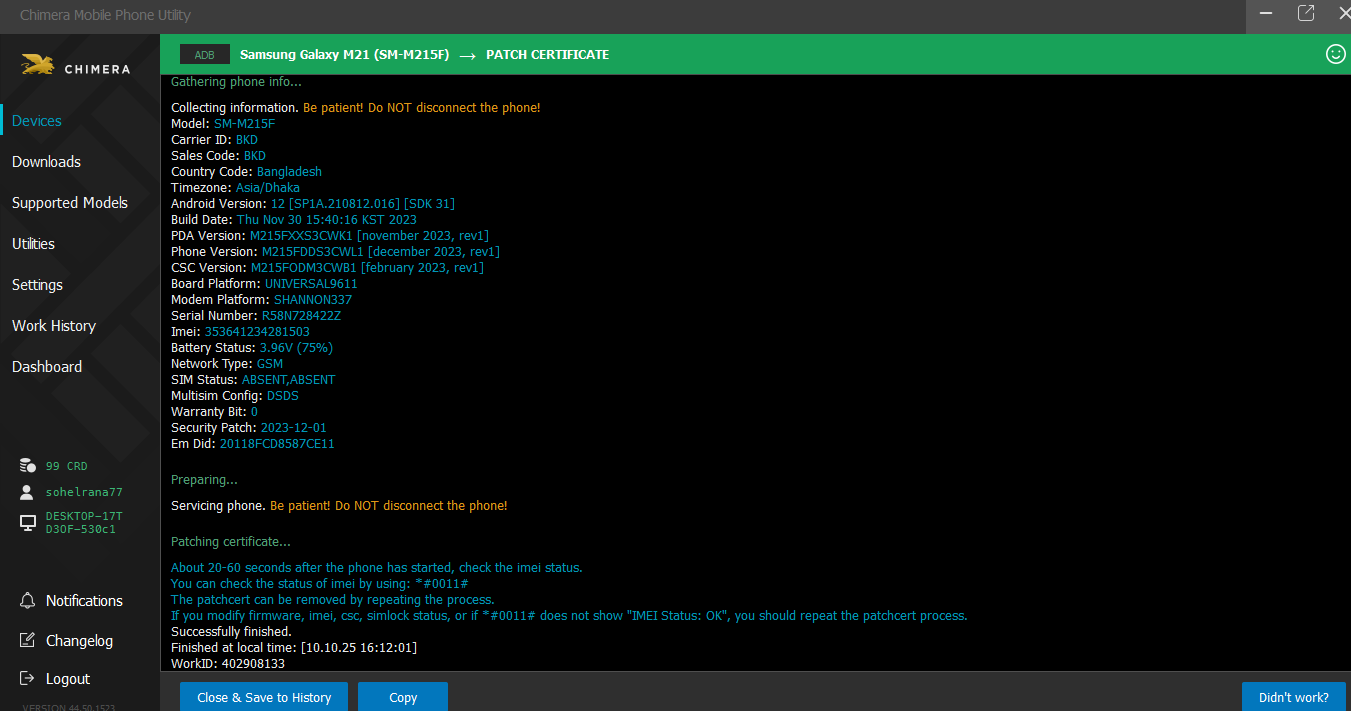The height and width of the screenshot is (711, 1351).
Task: Click the desktop computer icon
Action: 28,522
